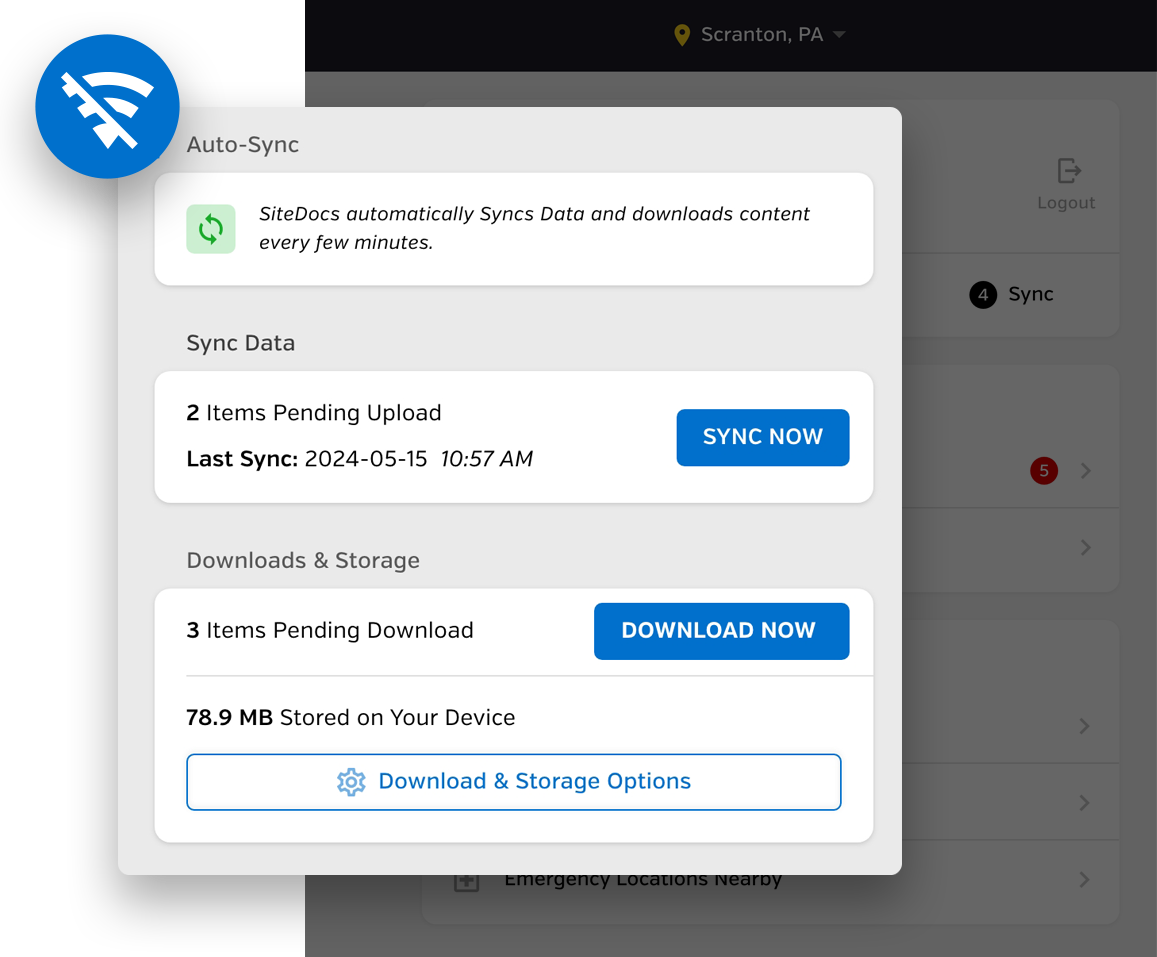The width and height of the screenshot is (1157, 957).
Task: Select the Sync menu label
Action: 1031,295
